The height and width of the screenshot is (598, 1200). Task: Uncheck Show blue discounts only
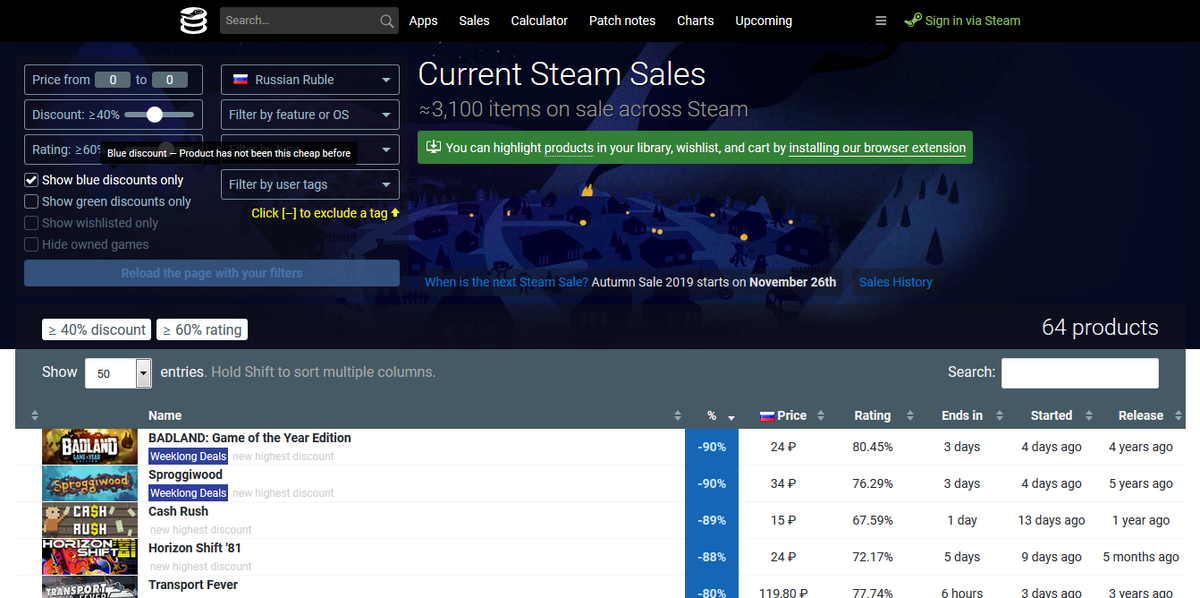31,180
